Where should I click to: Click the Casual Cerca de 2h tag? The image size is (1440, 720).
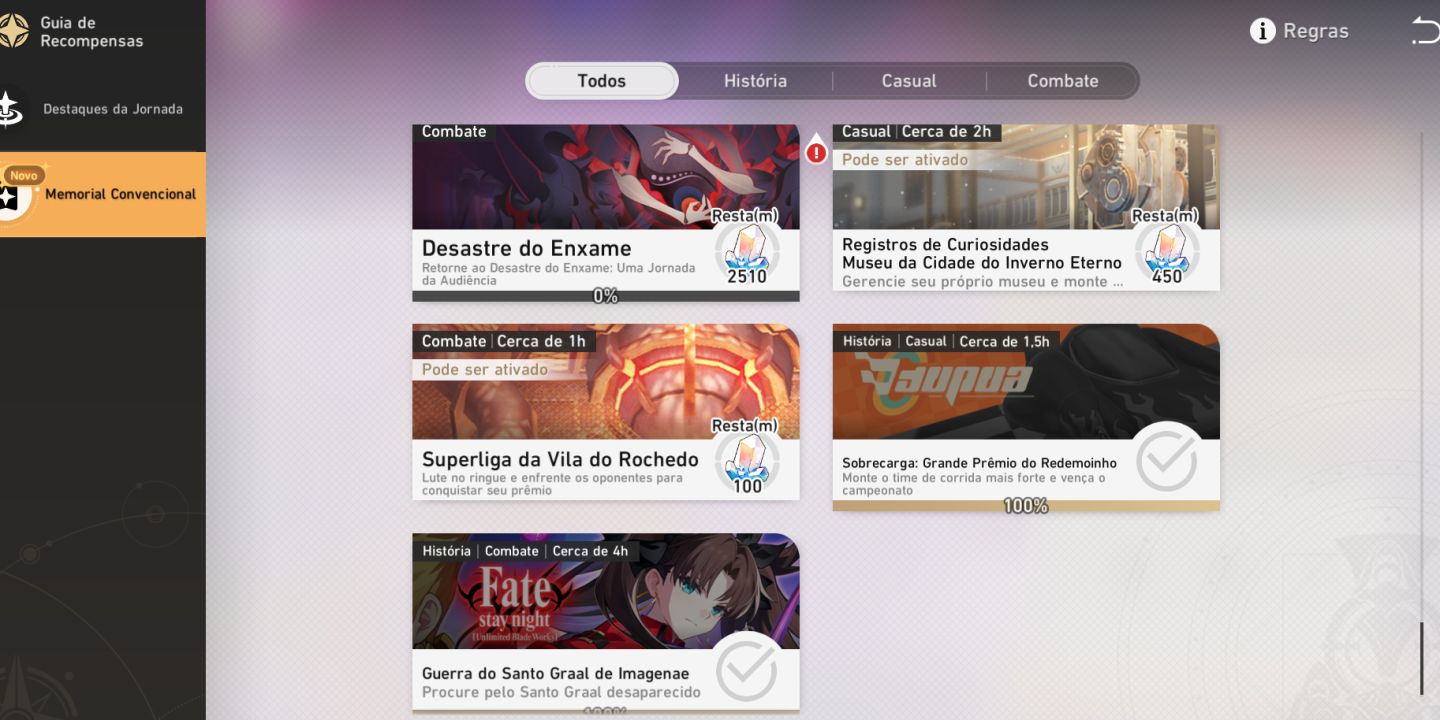(917, 132)
